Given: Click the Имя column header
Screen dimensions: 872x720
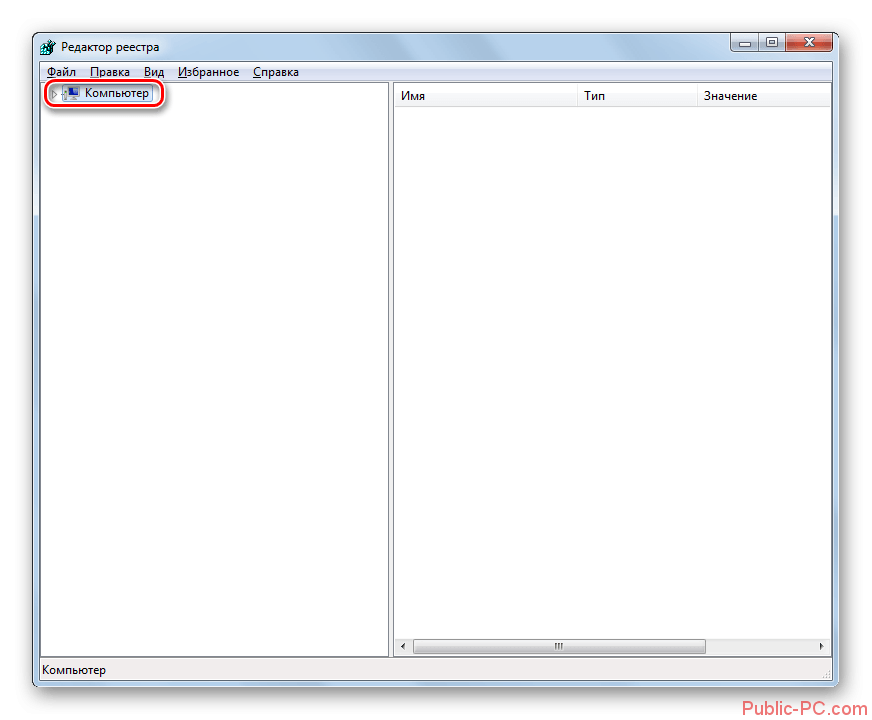Looking at the screenshot, I should click(x=486, y=96).
